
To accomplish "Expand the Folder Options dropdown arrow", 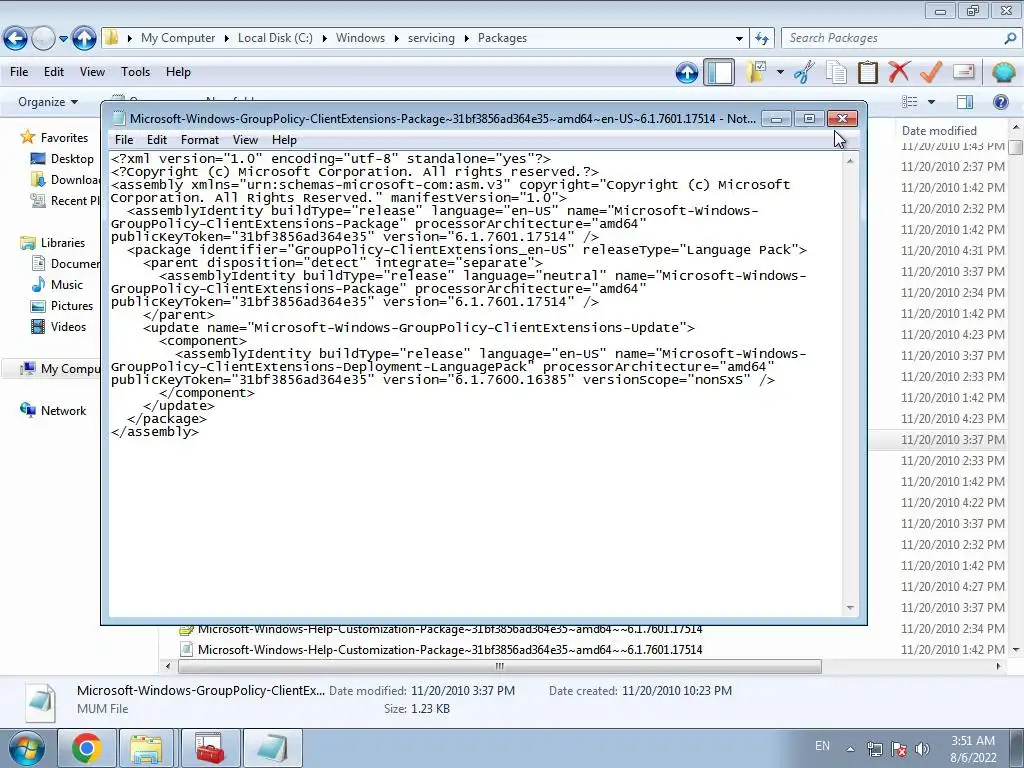I will [780, 72].
